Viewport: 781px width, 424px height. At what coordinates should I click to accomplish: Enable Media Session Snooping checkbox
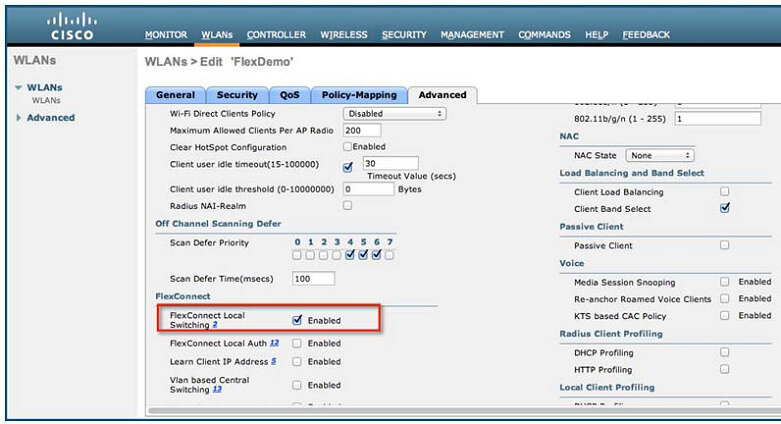pyautogui.click(x=724, y=282)
